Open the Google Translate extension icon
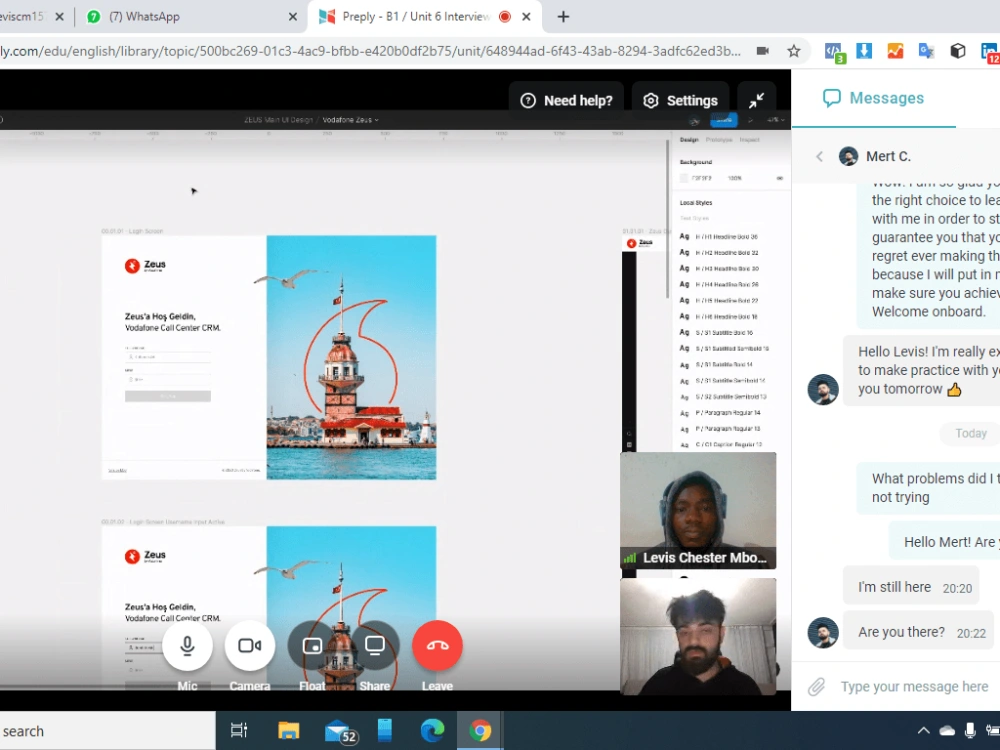 [x=926, y=51]
